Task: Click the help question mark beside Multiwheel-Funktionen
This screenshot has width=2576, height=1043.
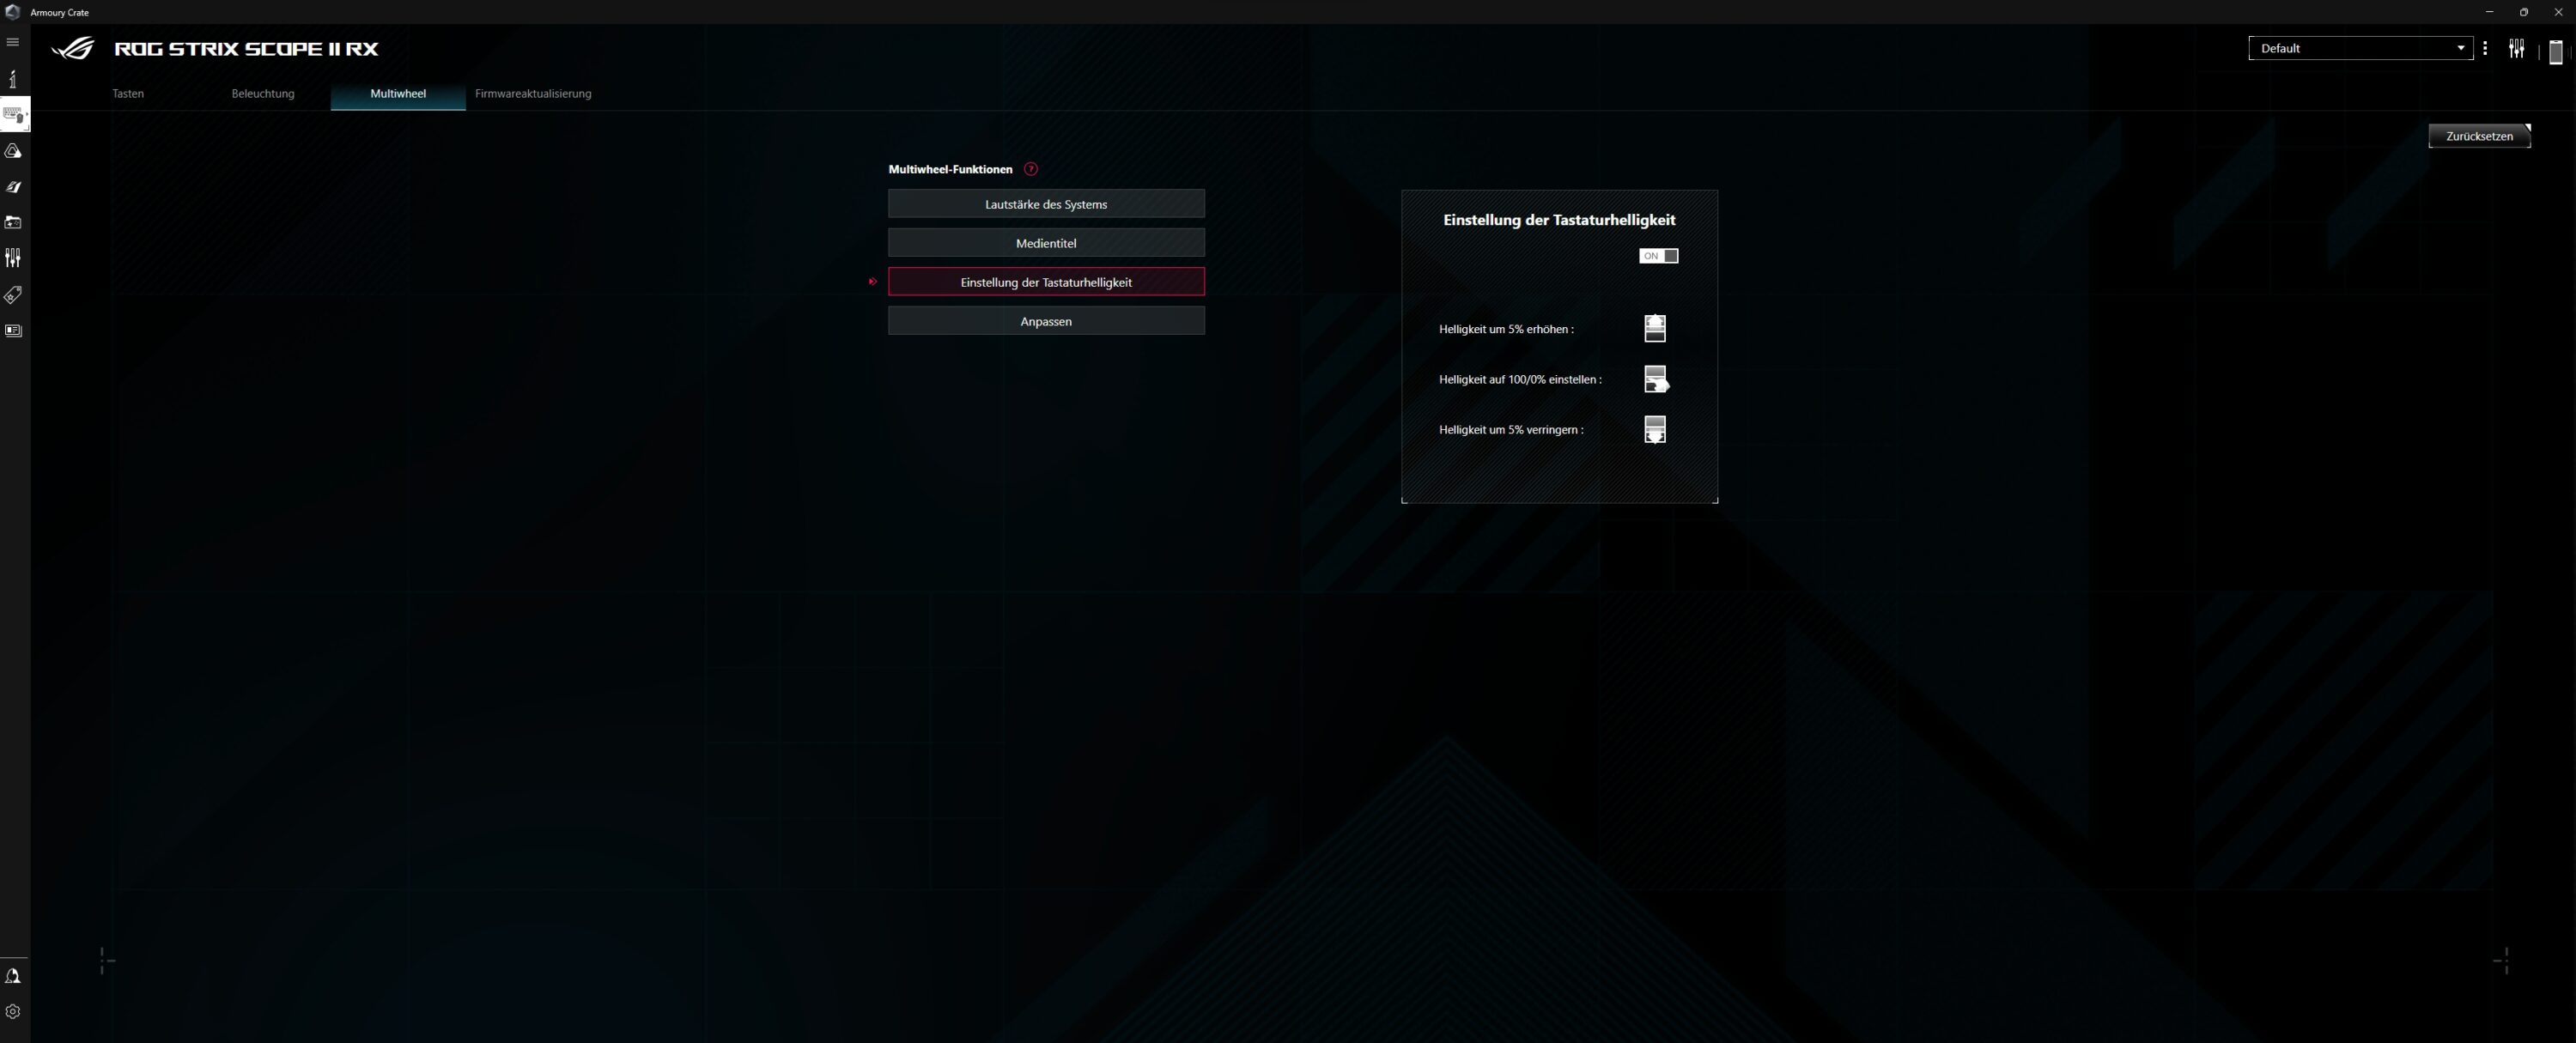Action: point(1031,169)
